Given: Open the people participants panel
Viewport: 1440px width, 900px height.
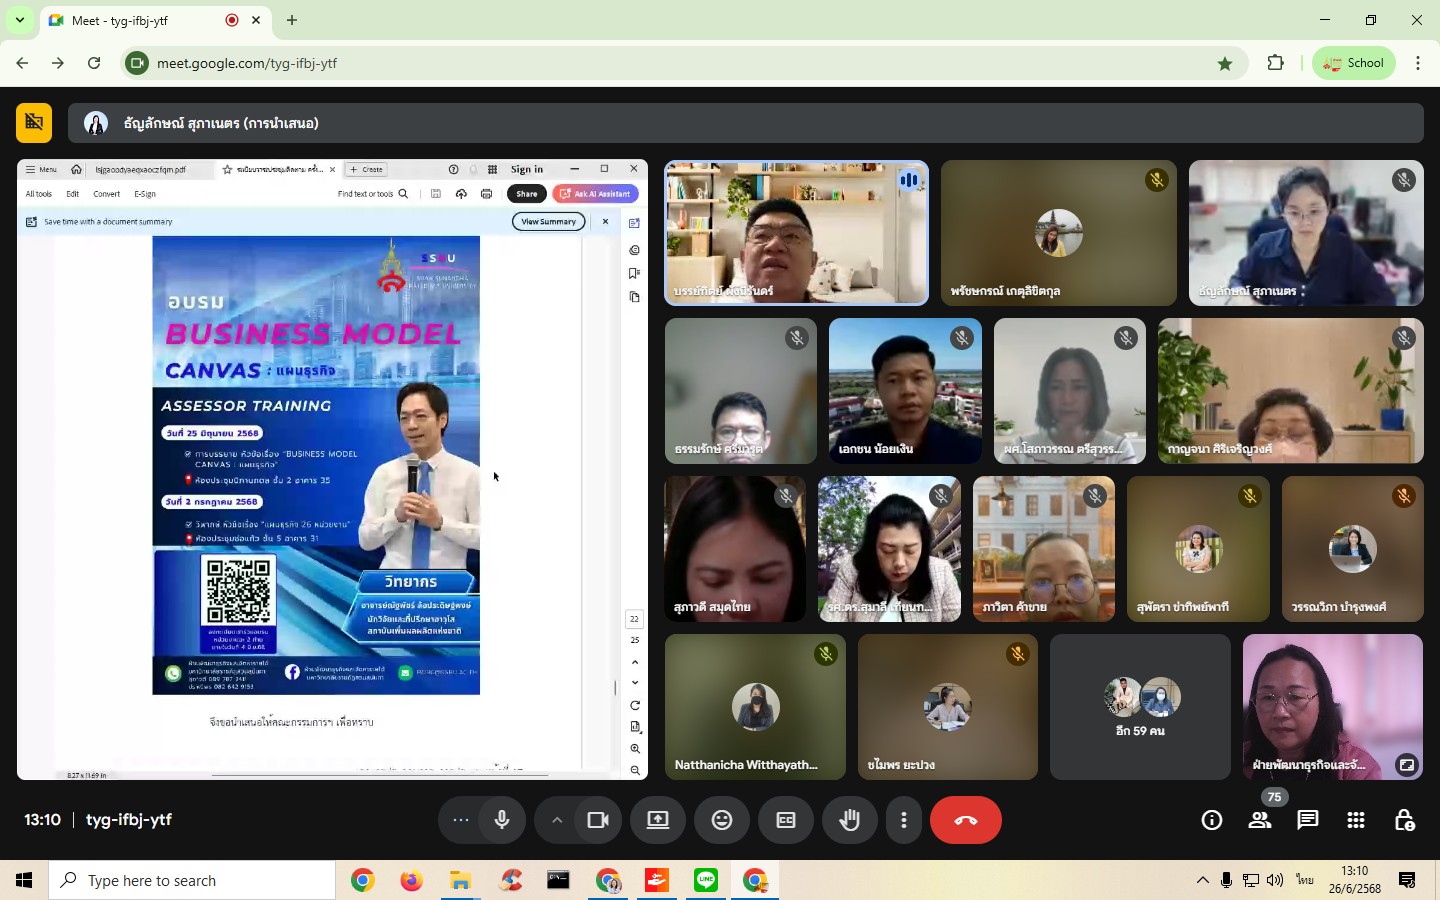Looking at the screenshot, I should click(x=1260, y=821).
